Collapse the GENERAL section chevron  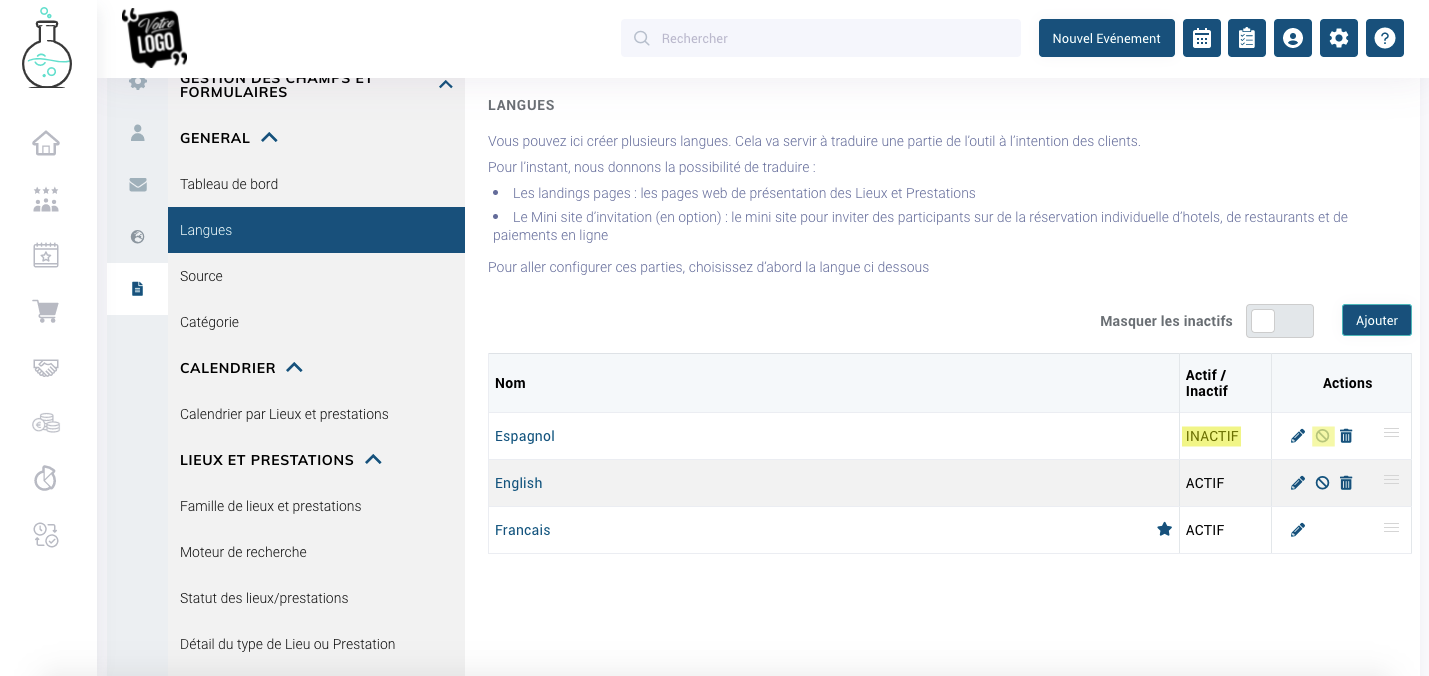(269, 138)
